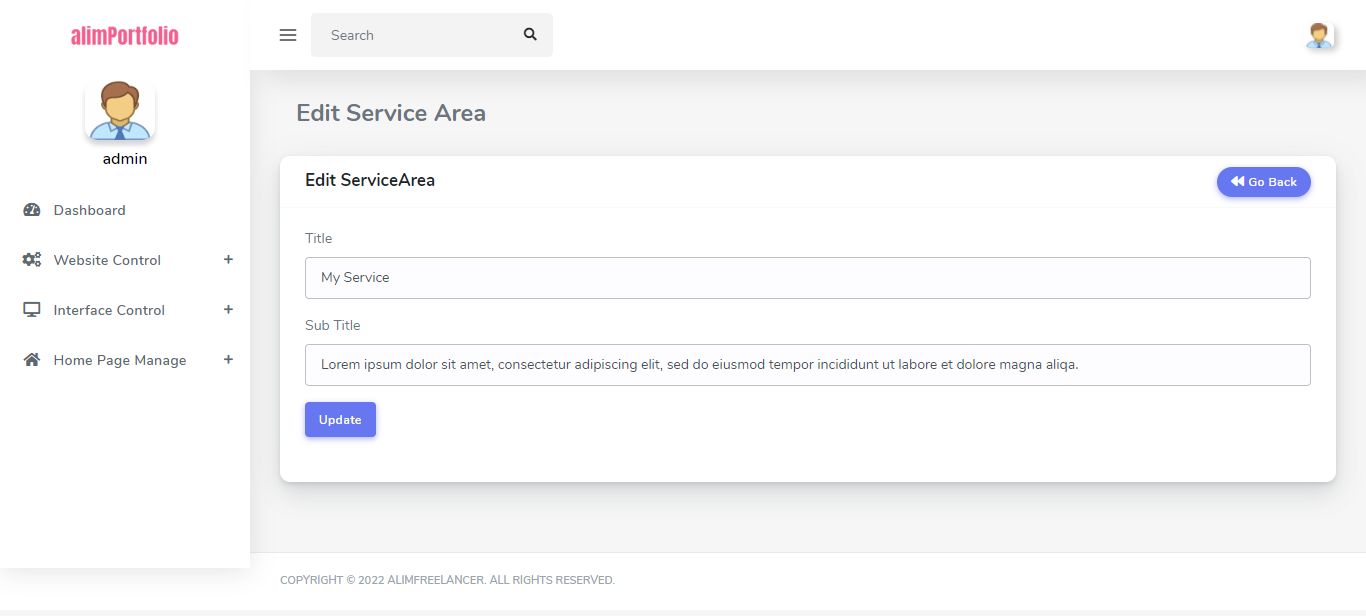The height and width of the screenshot is (616, 1366).
Task: Expand Website Control with plus sign
Action: [x=228, y=260]
